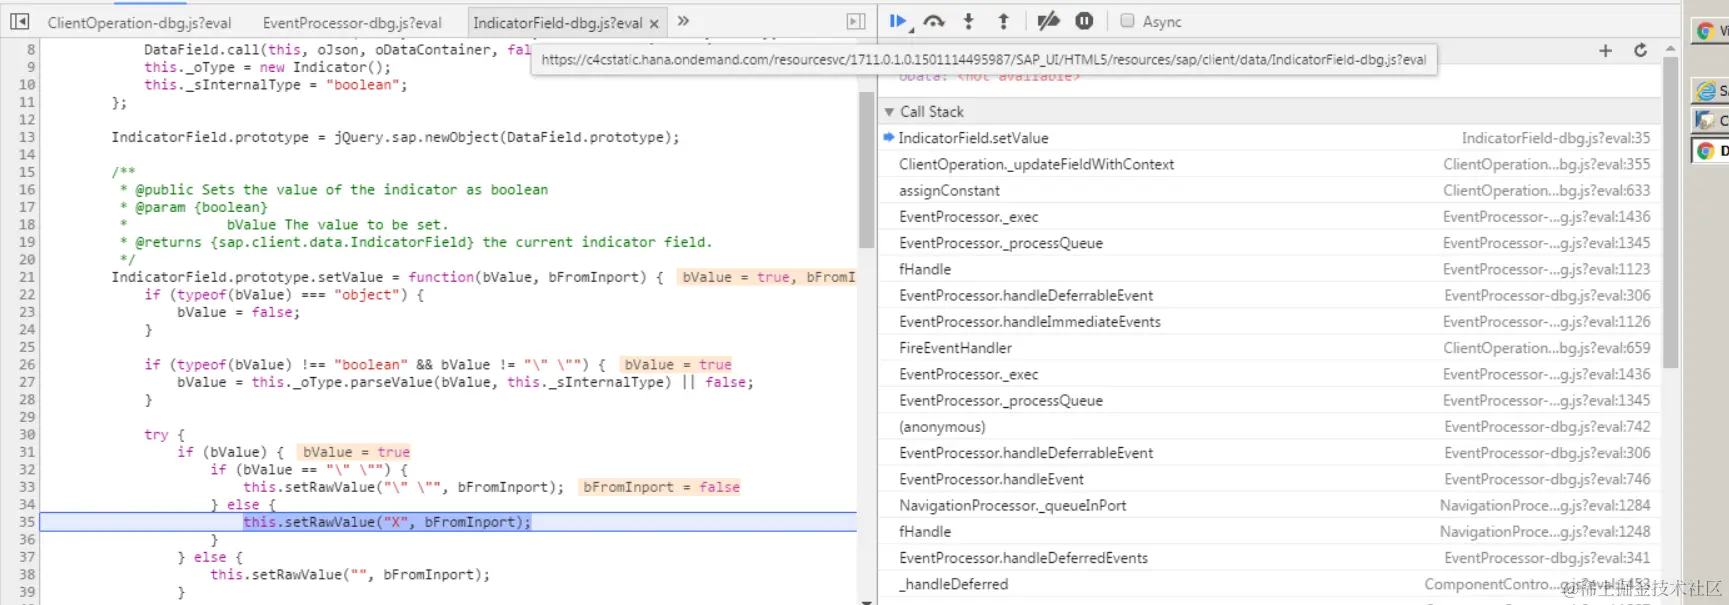Select fHandle frame at NavigationProce eval:1248
Screen dimensions: 1729x605
point(1268,532)
